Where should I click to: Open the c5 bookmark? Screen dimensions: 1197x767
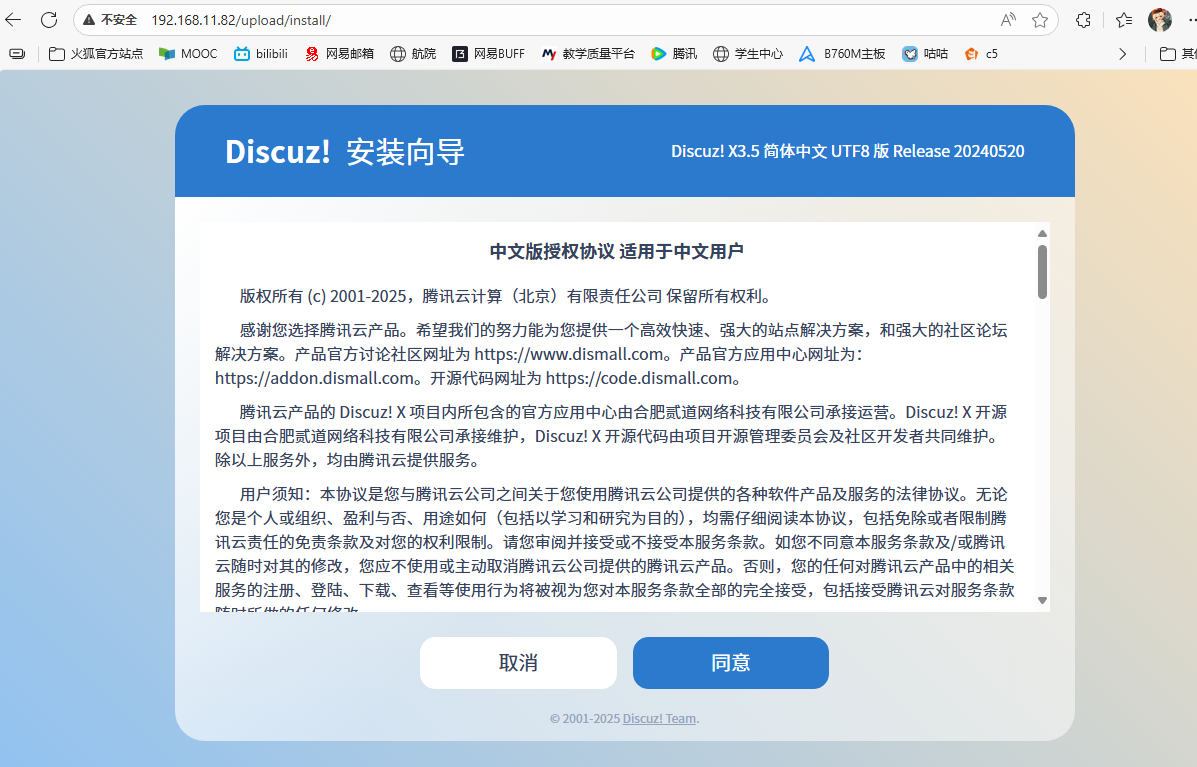(x=981, y=53)
